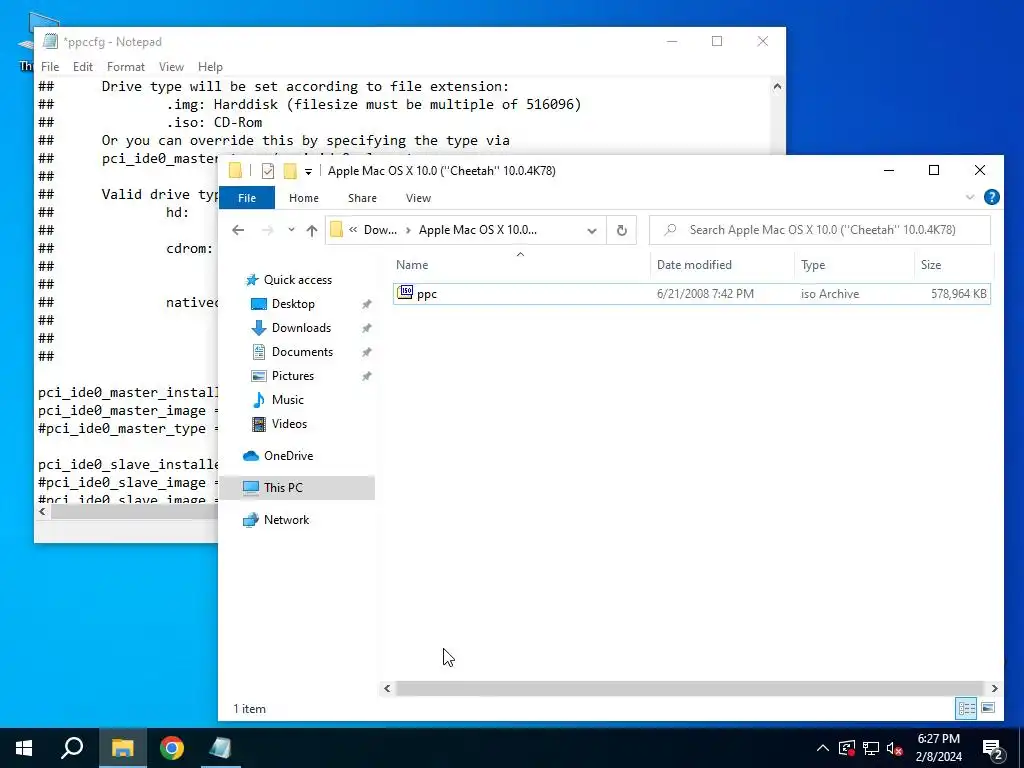Viewport: 1024px width, 768px height.
Task: Click the Desktop pin icon
Action: 366,304
